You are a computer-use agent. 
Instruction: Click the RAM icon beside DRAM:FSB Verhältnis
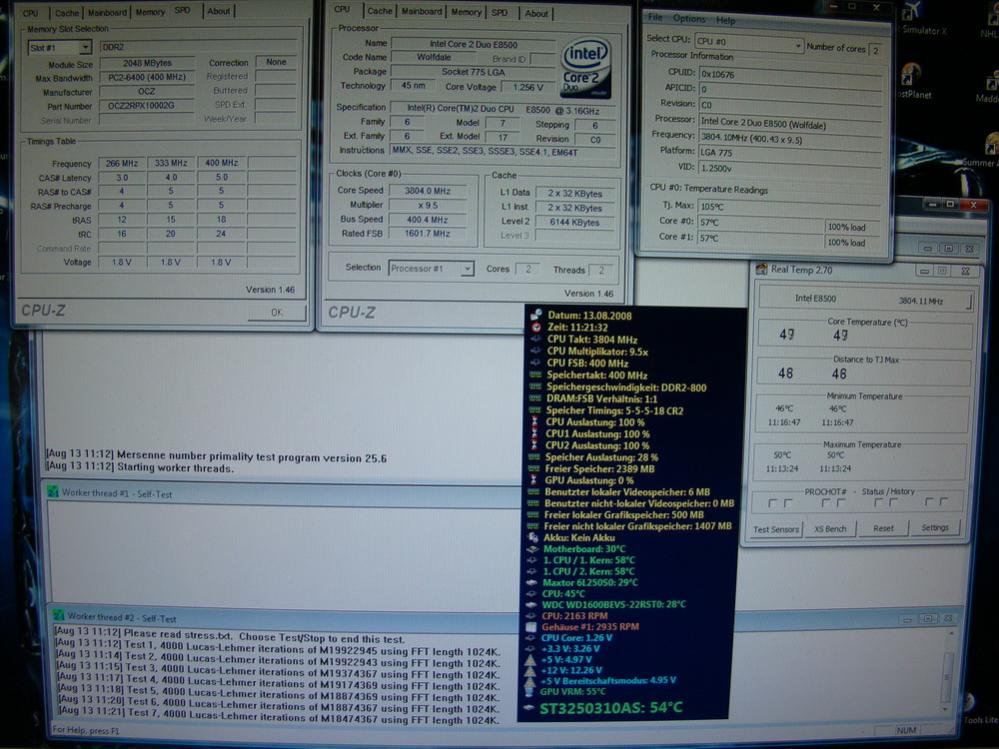tap(535, 398)
